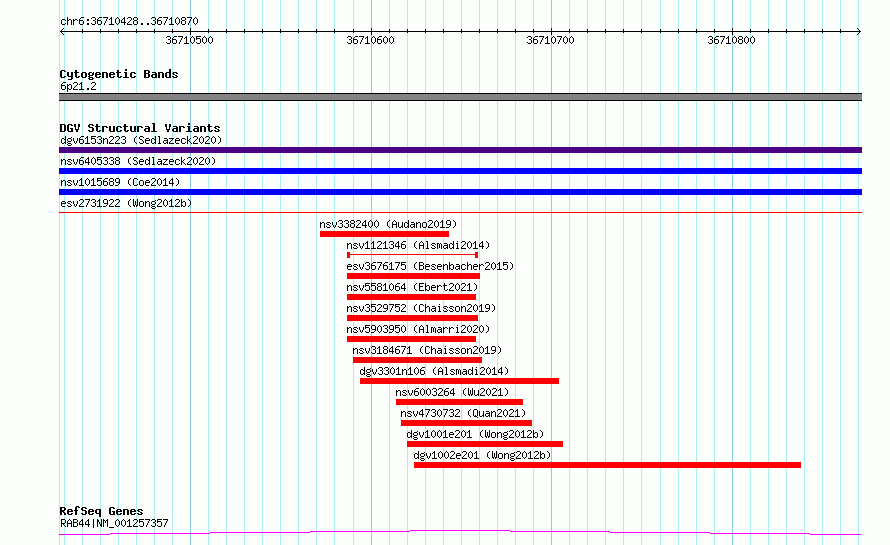Click the nsv6405338 (Sedlazeck2020) label
This screenshot has height=545, width=890.
click(138, 161)
